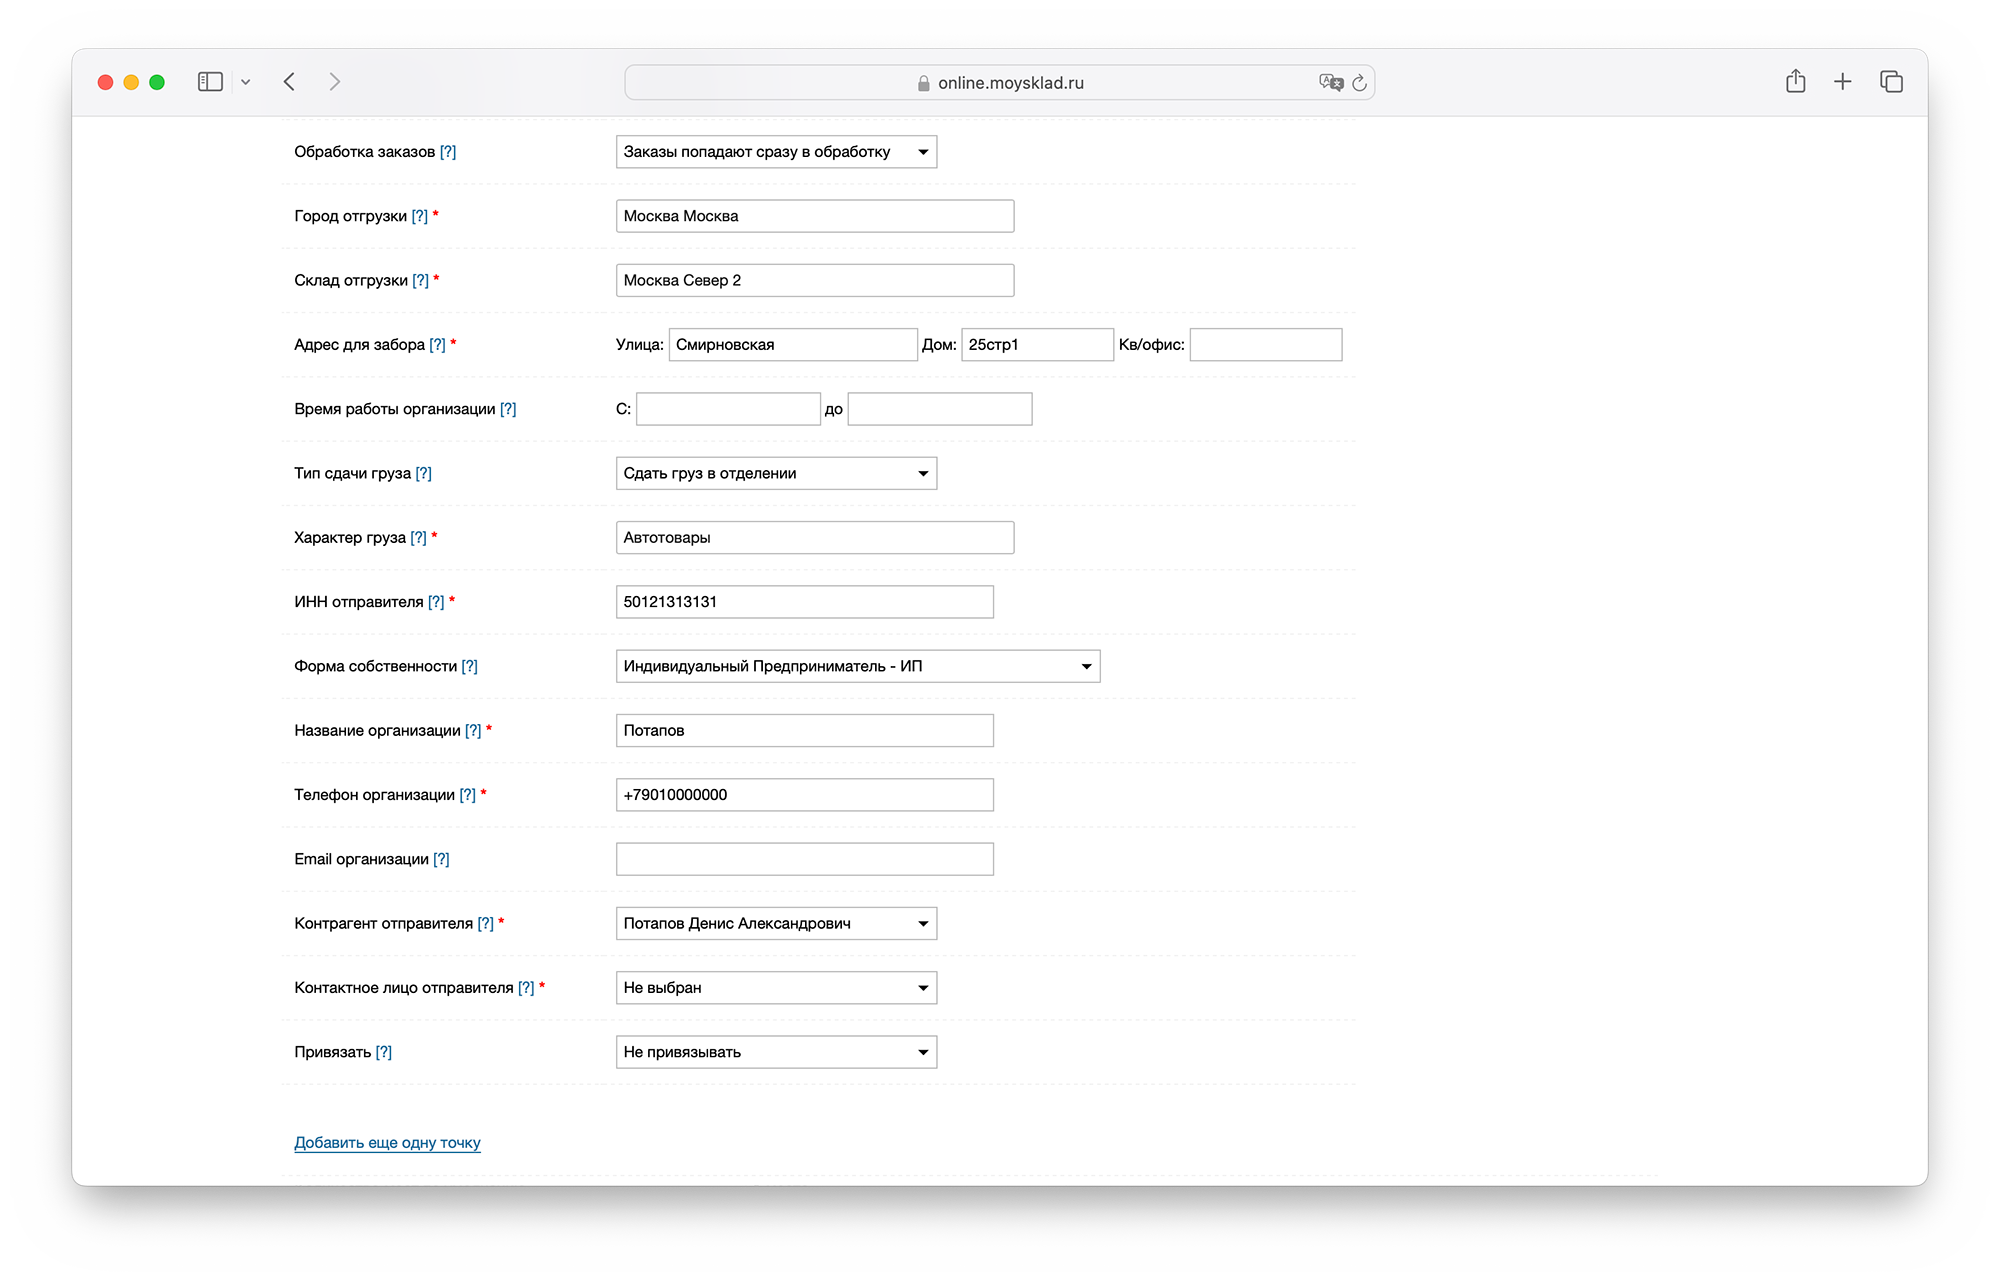Open the Привязать dropdown
This screenshot has width=2000, height=1281.
pyautogui.click(x=776, y=1052)
